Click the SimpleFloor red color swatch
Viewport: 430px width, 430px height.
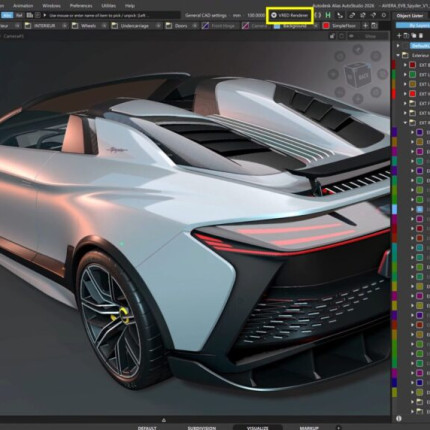(x=326, y=26)
